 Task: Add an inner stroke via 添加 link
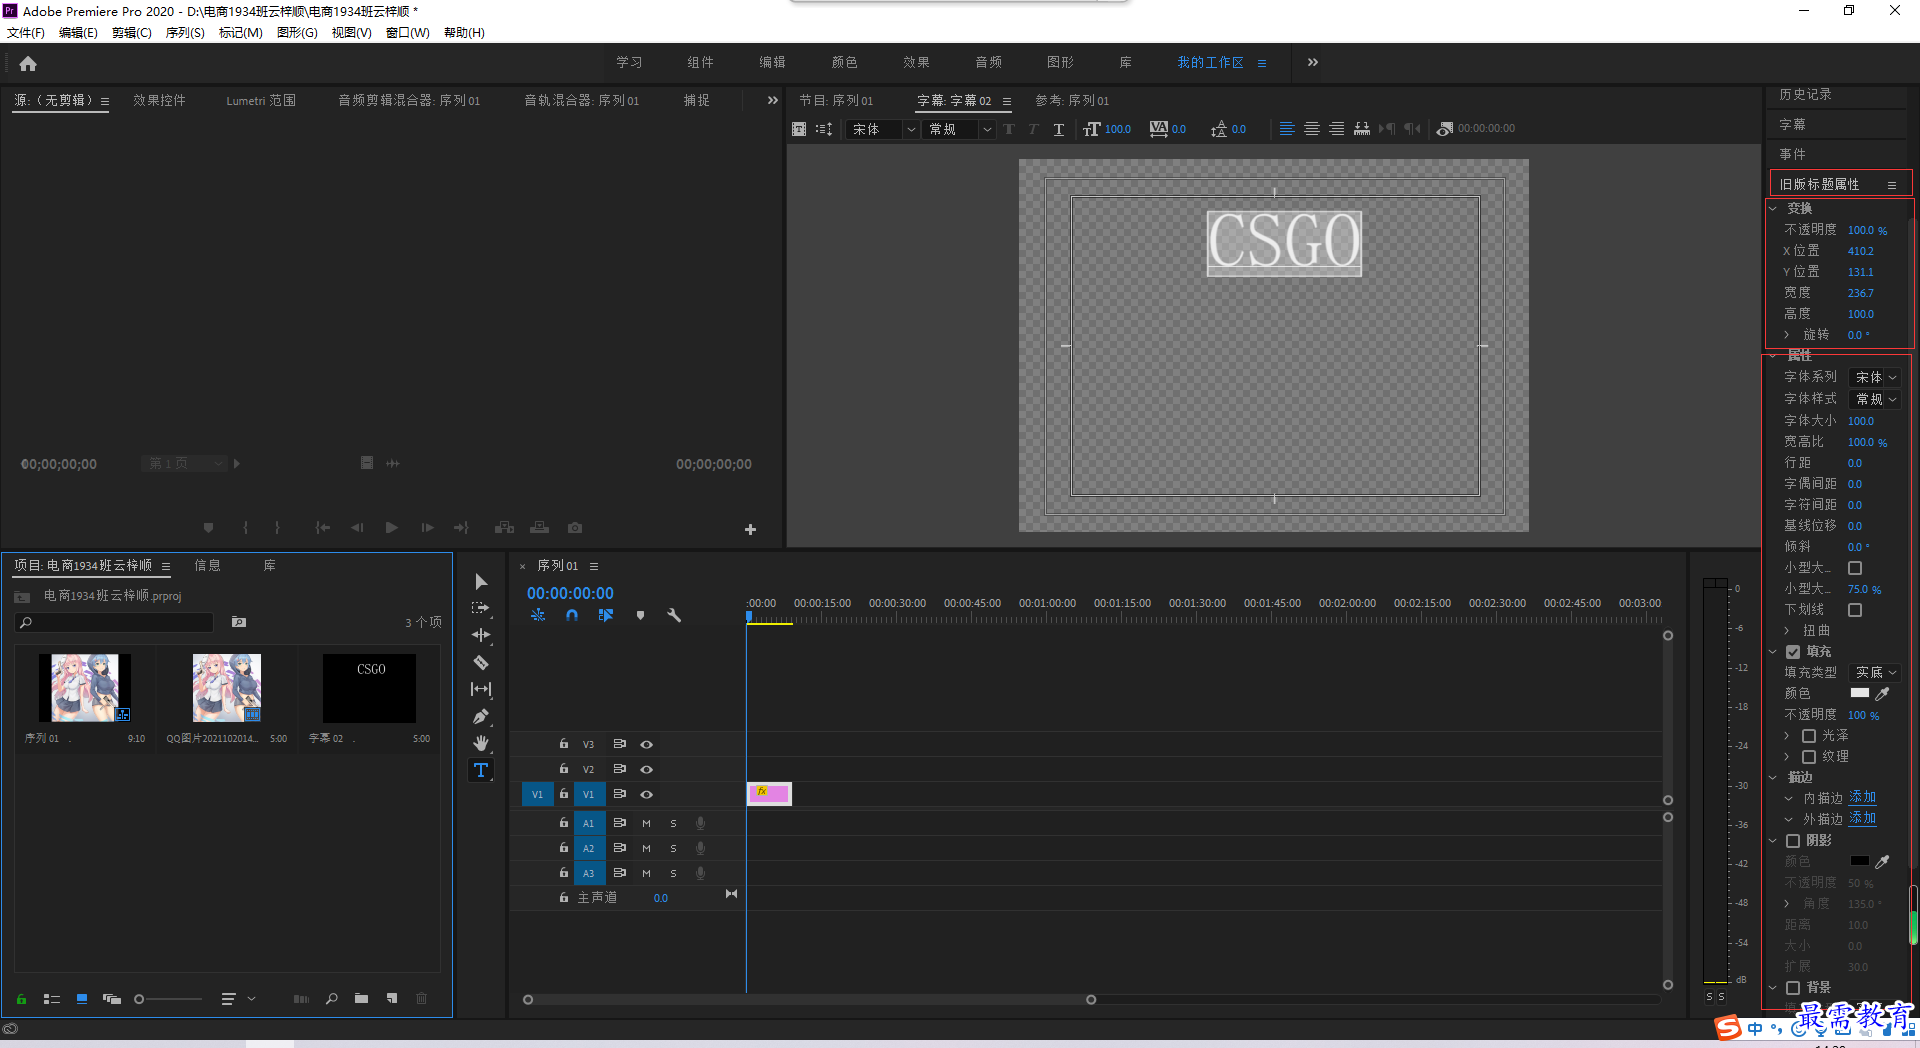[x=1863, y=798]
